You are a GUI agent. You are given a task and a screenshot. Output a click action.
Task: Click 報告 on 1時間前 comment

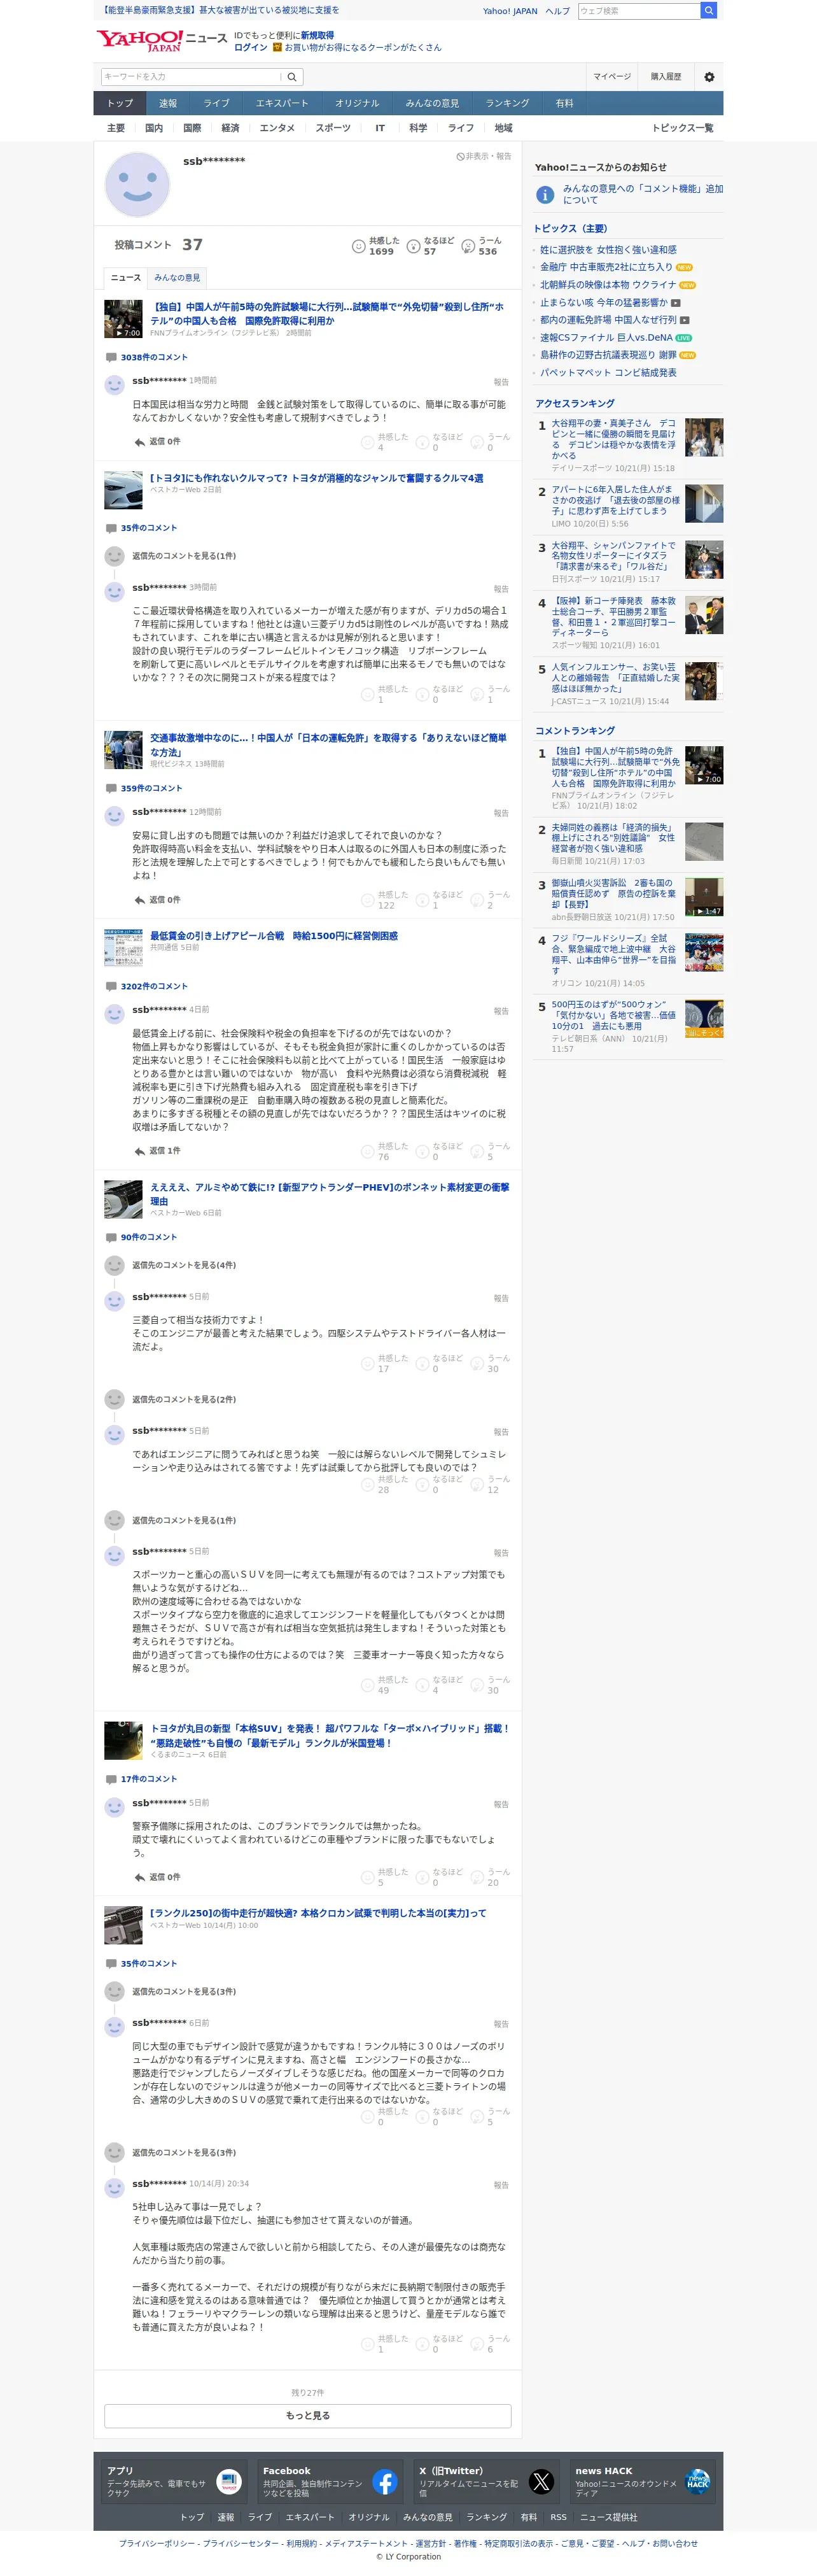[x=501, y=382]
